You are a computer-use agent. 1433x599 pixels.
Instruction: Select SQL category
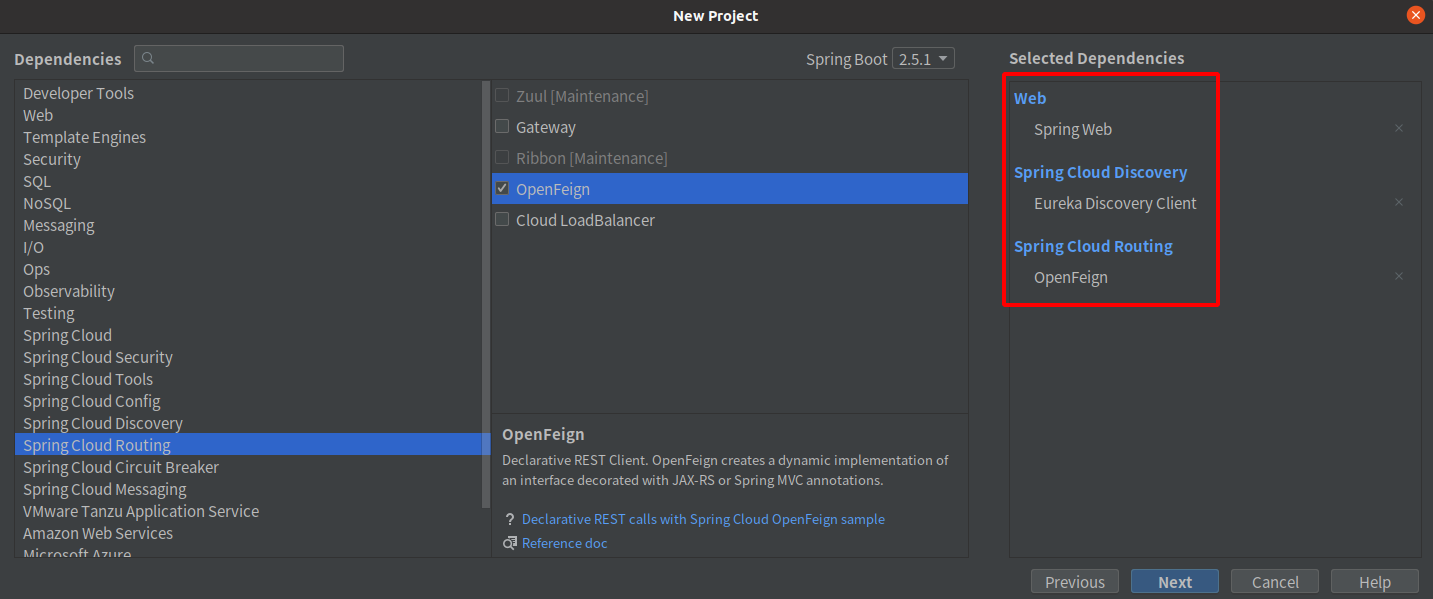[248, 181]
